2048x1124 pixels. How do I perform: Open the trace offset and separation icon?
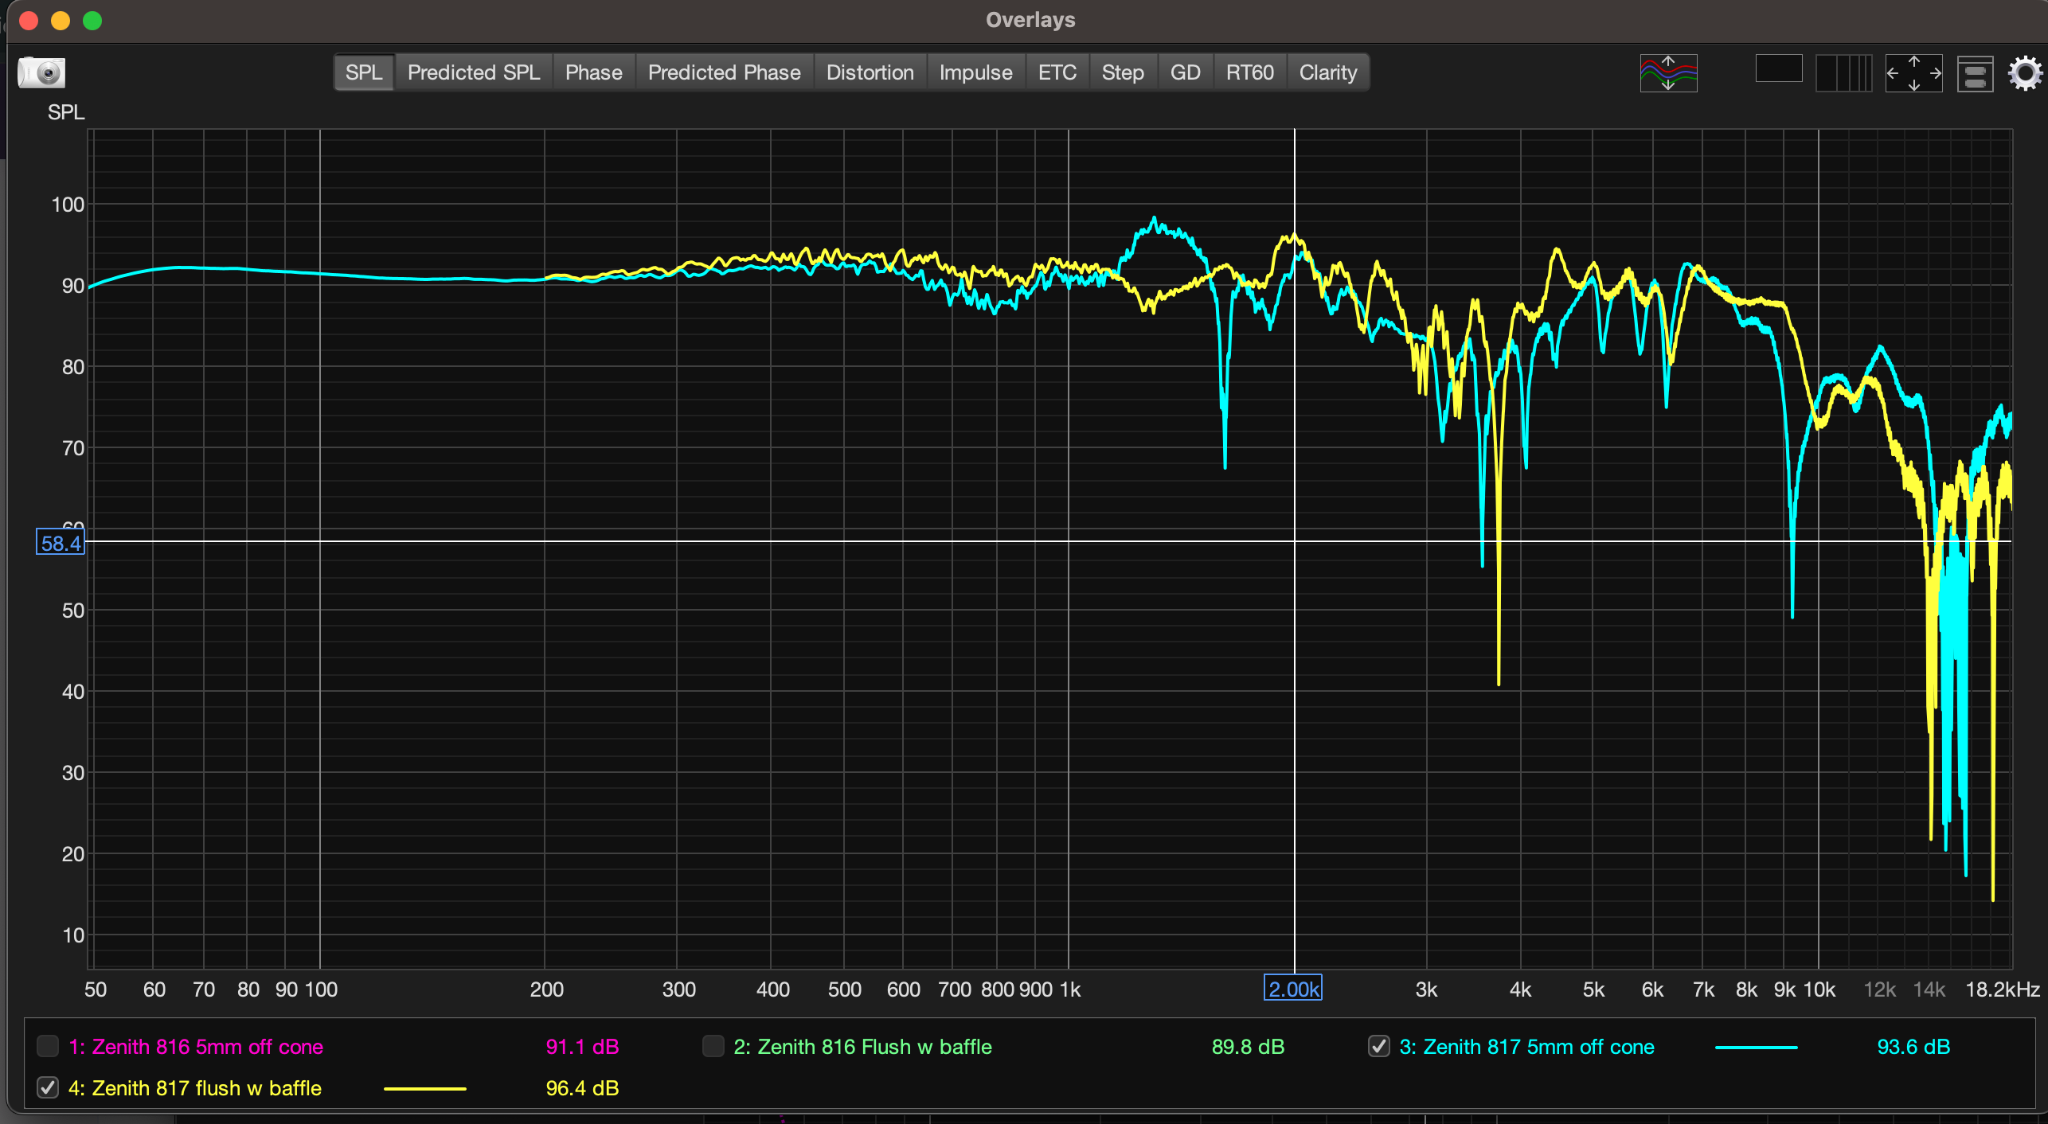pyautogui.click(x=1668, y=72)
